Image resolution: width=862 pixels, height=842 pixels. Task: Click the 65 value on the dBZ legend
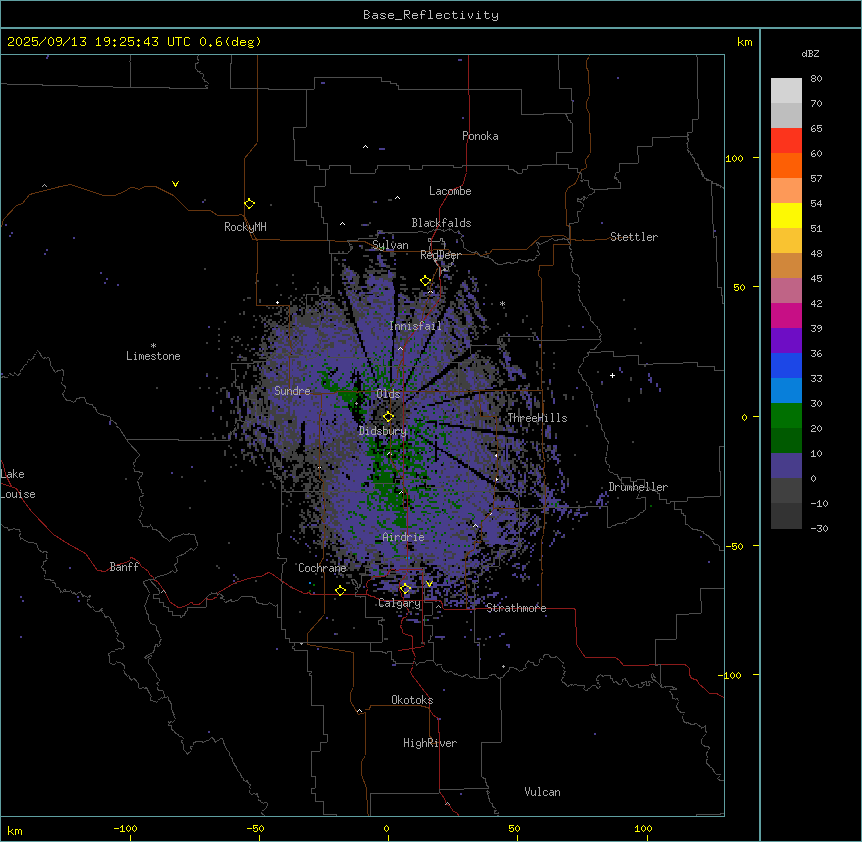[x=816, y=129]
